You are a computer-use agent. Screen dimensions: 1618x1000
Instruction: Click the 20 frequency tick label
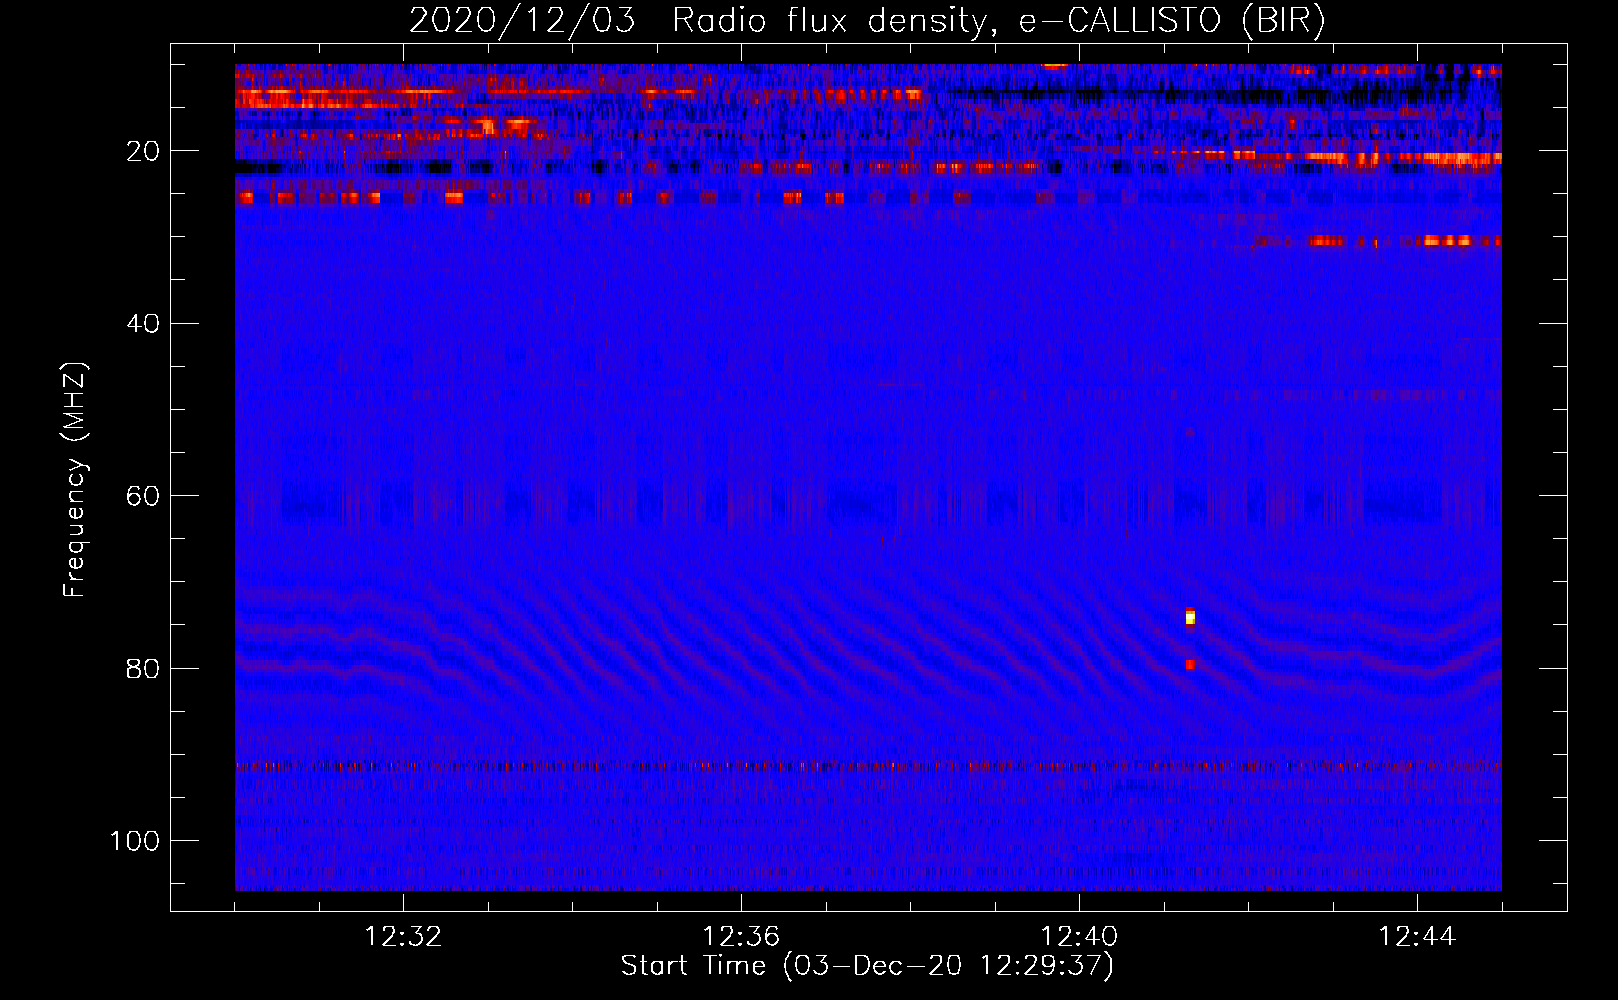tap(144, 151)
